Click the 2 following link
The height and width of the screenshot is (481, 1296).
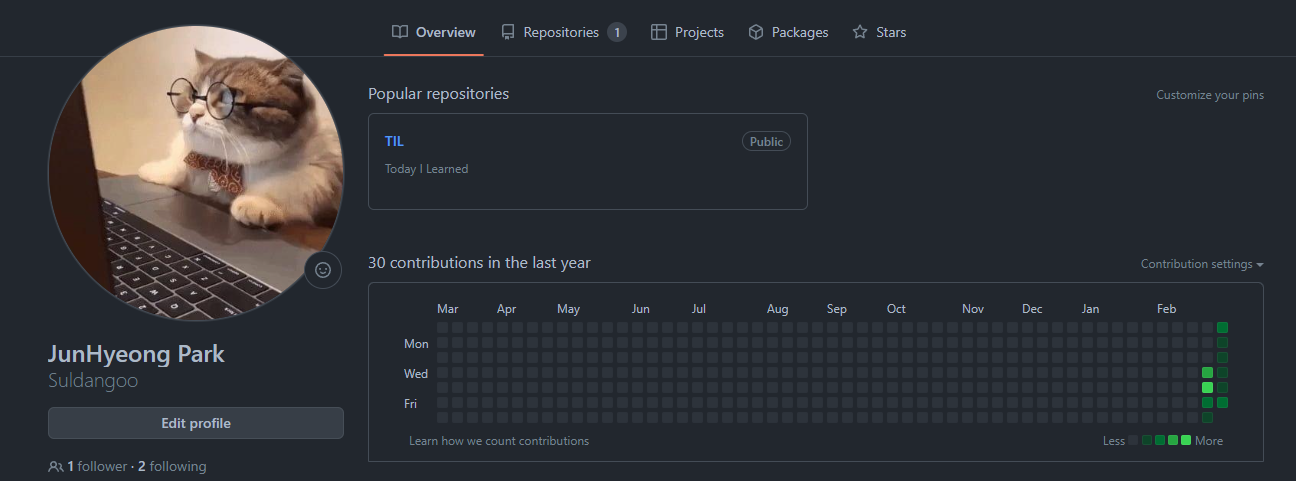(172, 466)
